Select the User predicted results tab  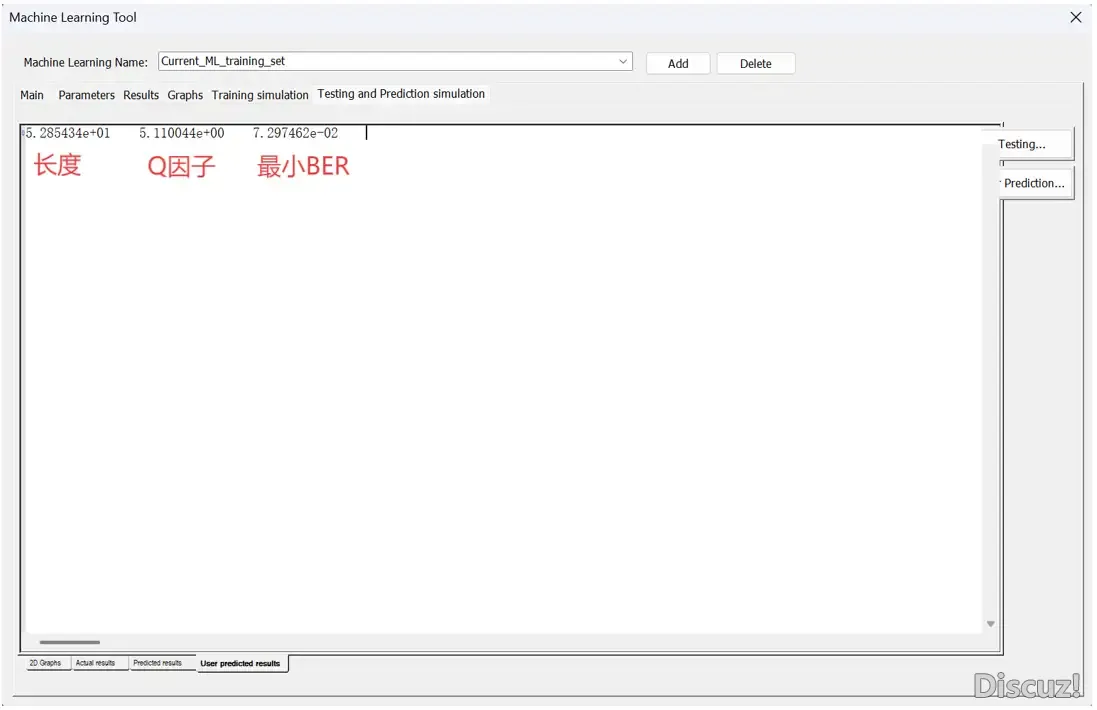[x=240, y=664]
